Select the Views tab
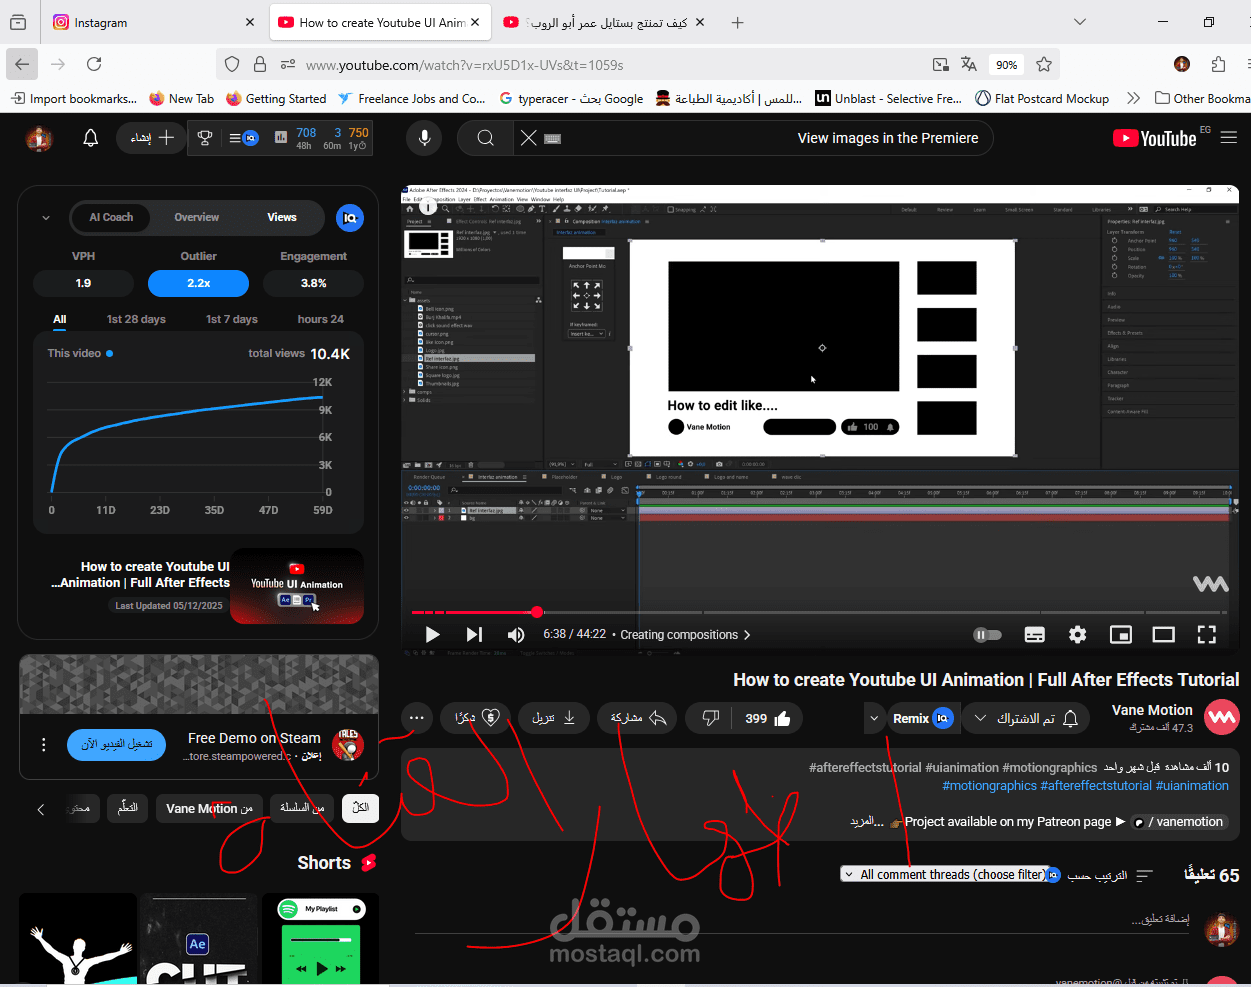The height and width of the screenshot is (987, 1251). 282,217
